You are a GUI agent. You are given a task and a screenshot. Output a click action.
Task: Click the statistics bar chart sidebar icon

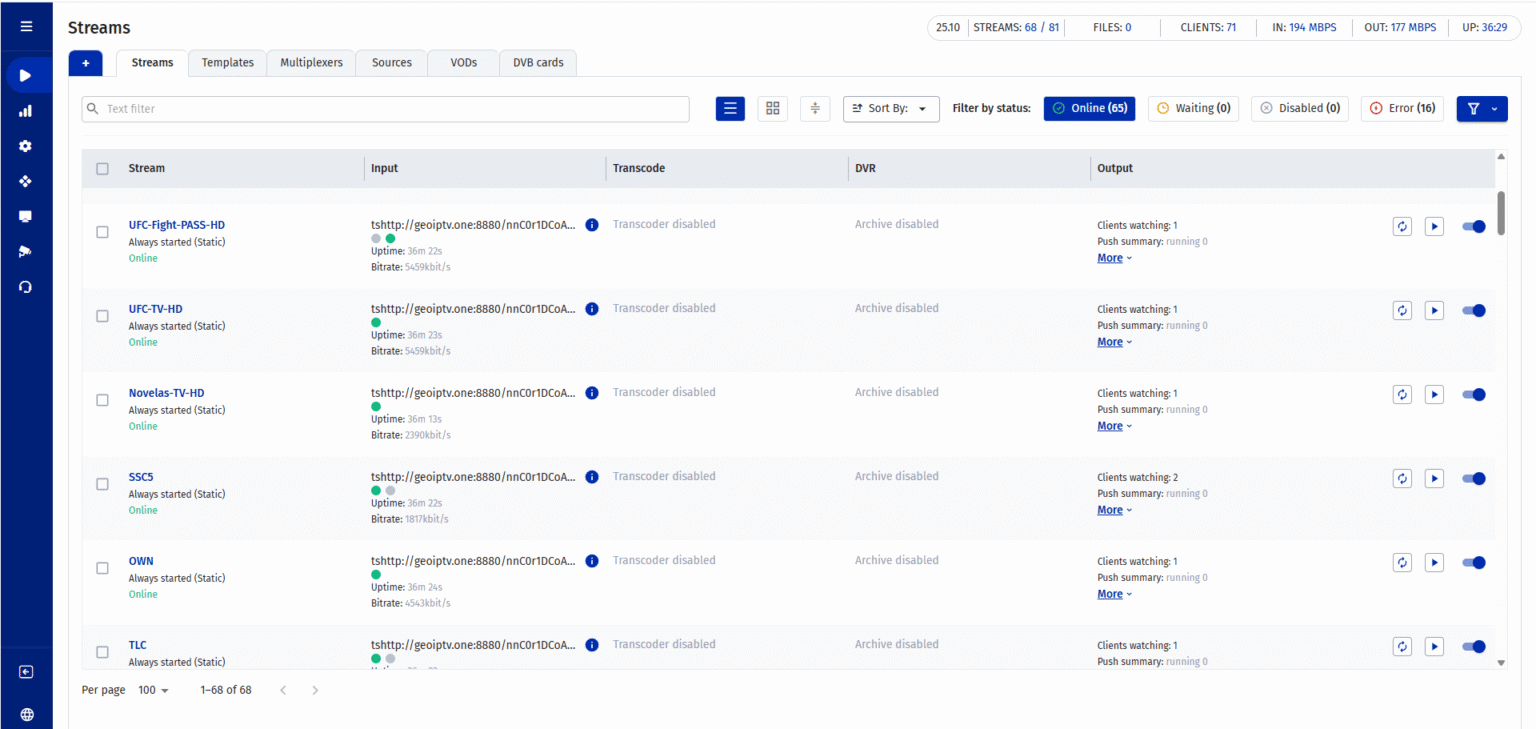click(x=26, y=111)
